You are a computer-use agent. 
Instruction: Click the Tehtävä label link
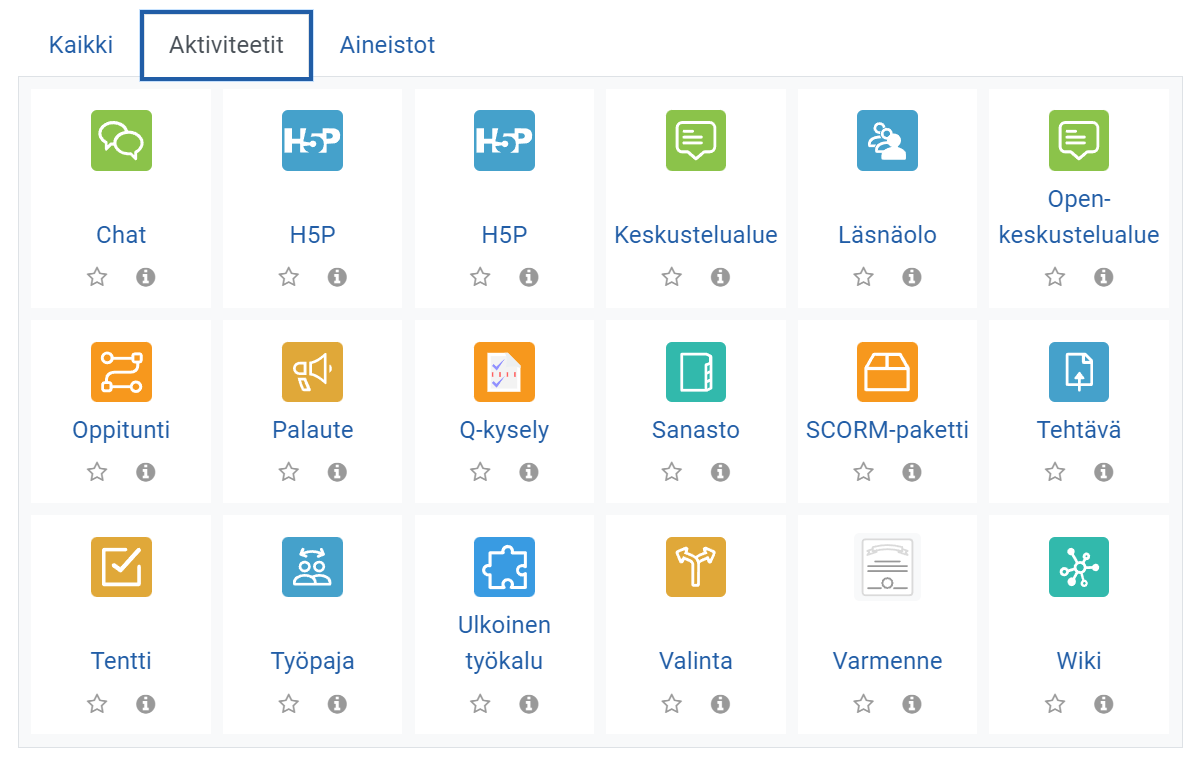click(1078, 430)
